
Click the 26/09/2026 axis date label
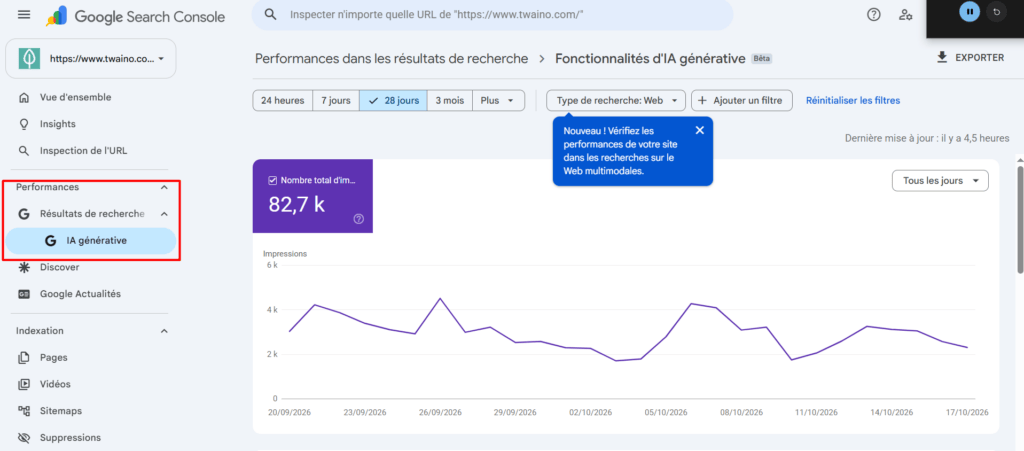[440, 412]
